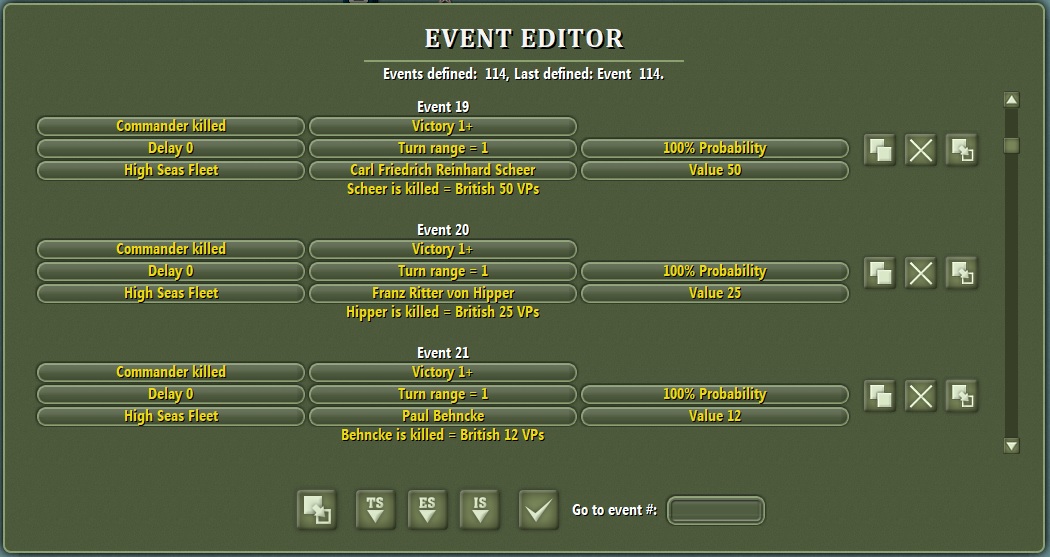Copy Event 20 with the duplicate icon
Screen dimensions: 1050x557
tap(880, 273)
